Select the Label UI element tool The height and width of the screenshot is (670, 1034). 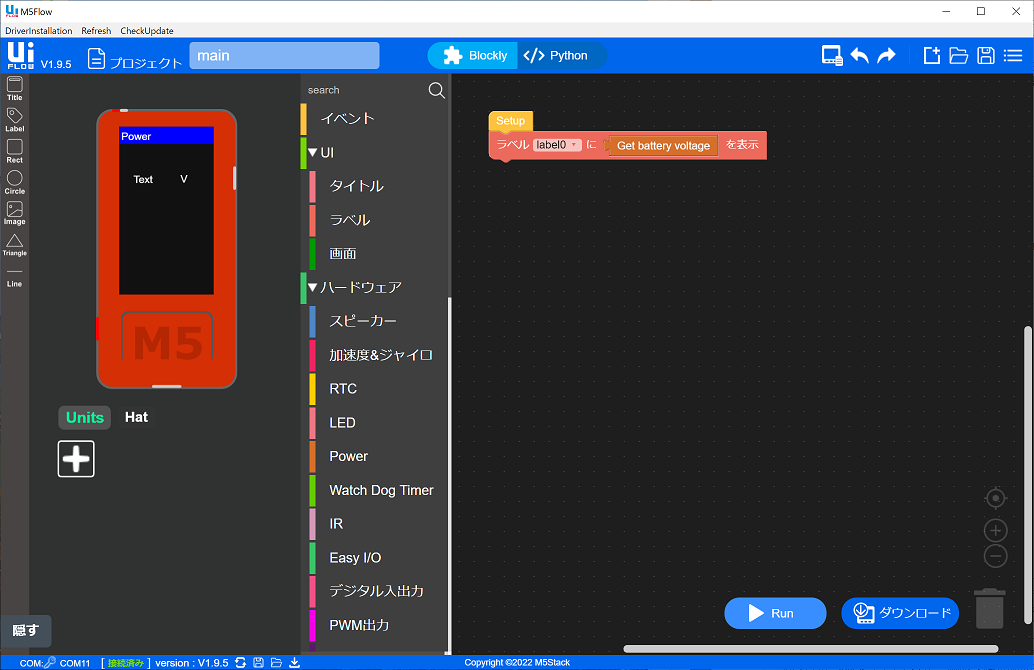coord(15,120)
